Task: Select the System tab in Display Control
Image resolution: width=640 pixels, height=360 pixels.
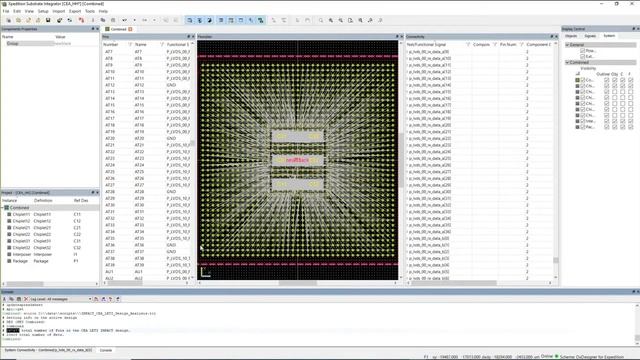Action: 609,36
